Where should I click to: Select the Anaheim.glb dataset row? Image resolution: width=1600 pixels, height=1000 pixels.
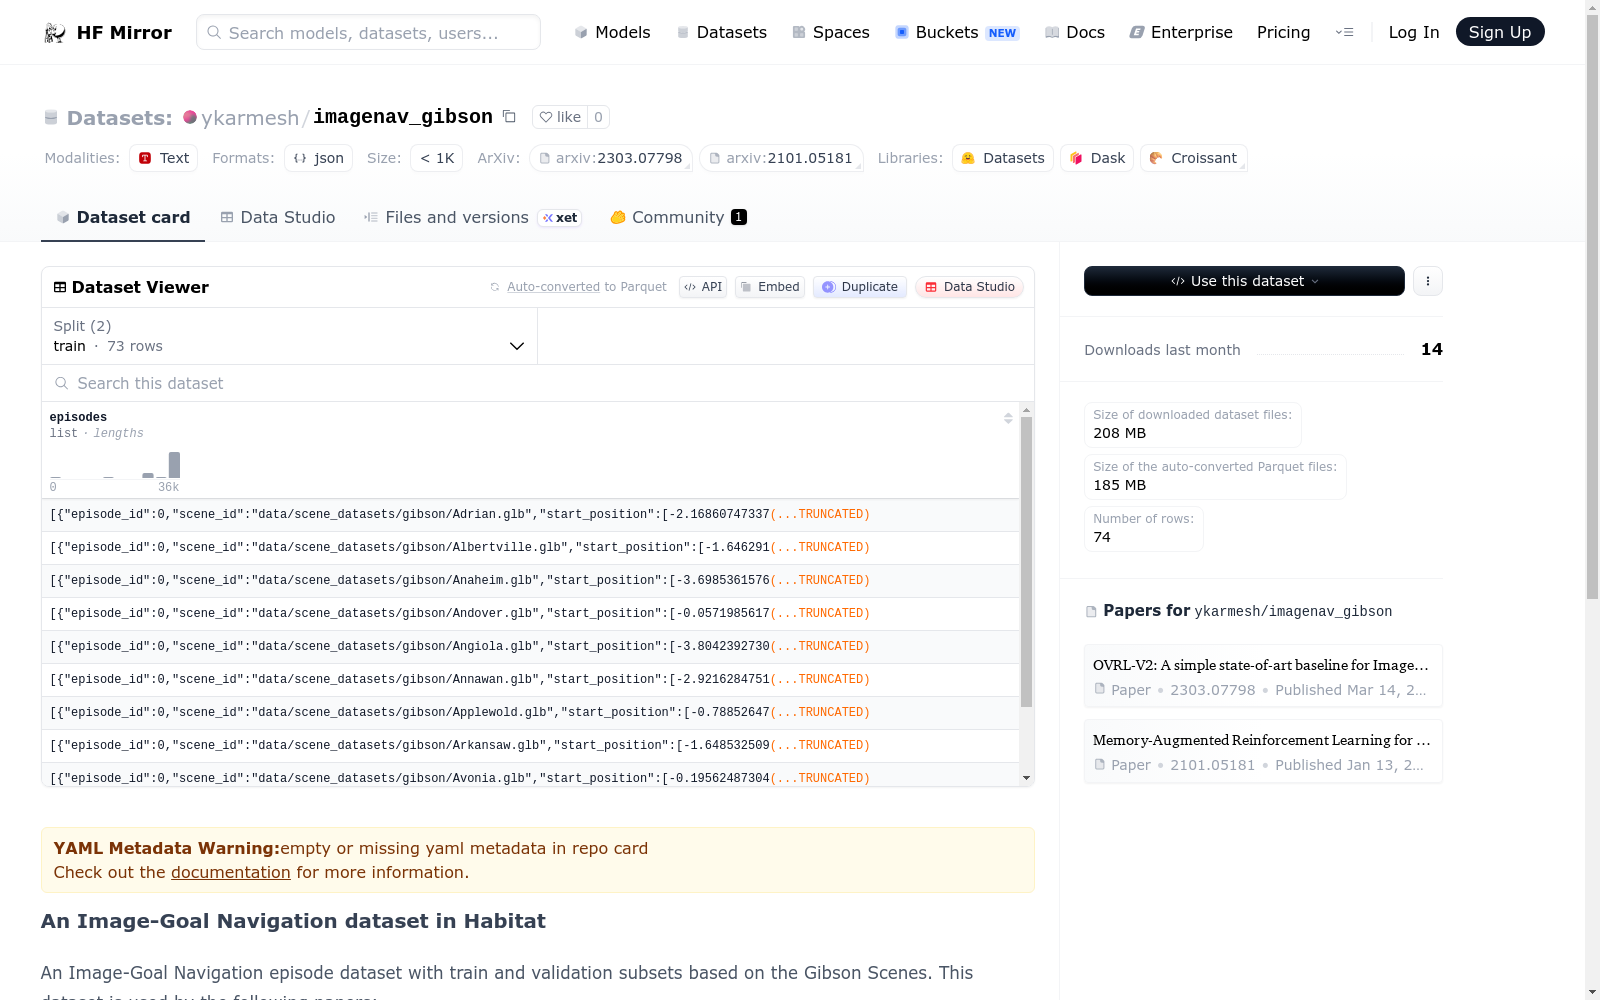531,581
